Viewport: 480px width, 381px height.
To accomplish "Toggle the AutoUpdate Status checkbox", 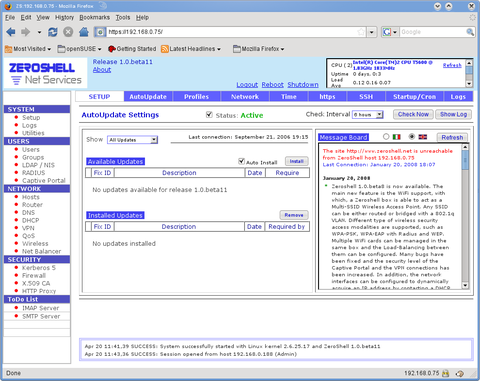I will click(x=209, y=115).
